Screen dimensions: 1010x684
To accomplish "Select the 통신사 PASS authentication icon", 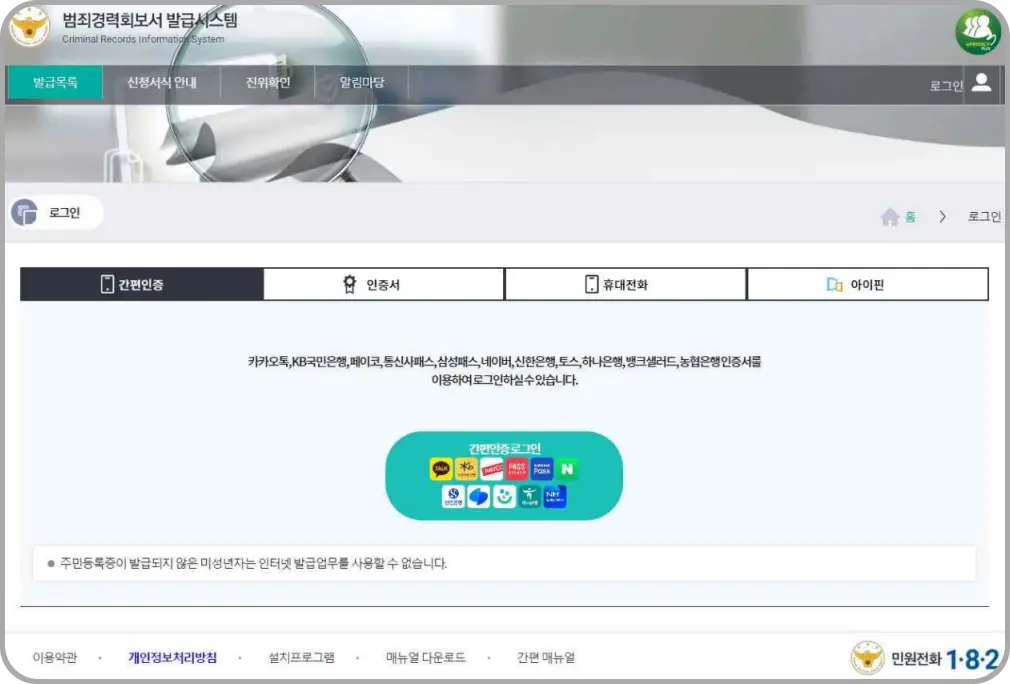I will tap(517, 469).
